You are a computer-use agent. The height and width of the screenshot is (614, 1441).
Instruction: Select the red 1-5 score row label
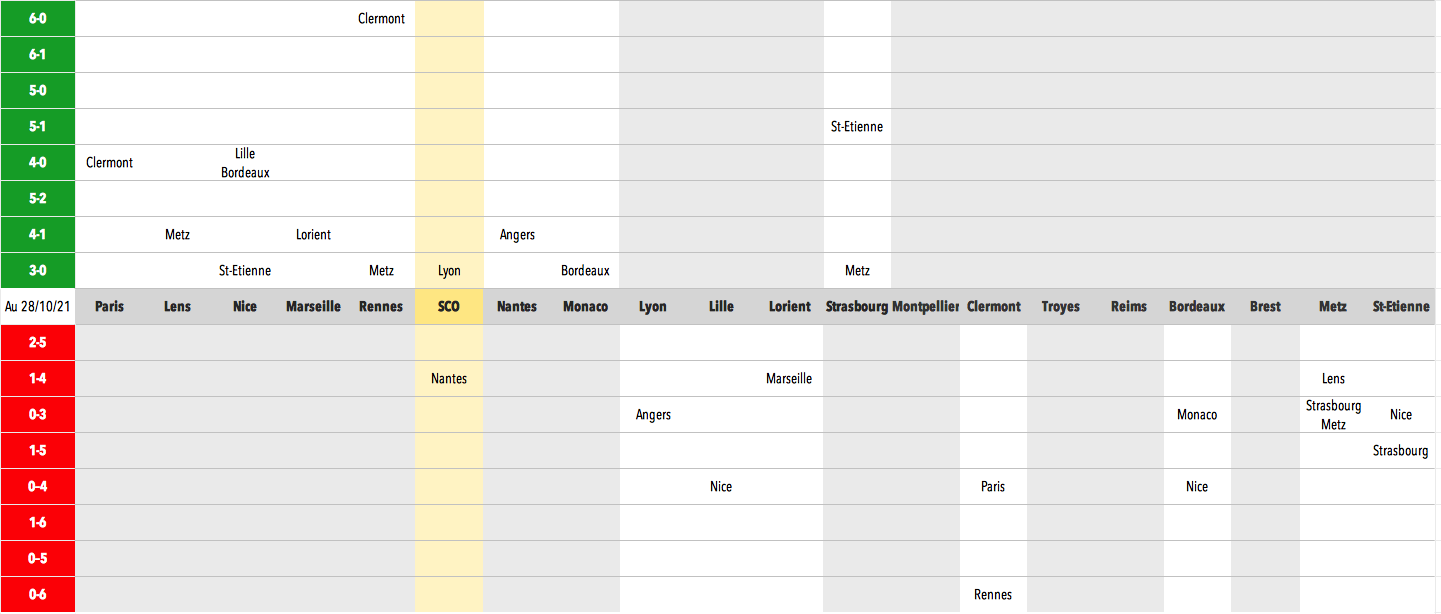point(37,451)
